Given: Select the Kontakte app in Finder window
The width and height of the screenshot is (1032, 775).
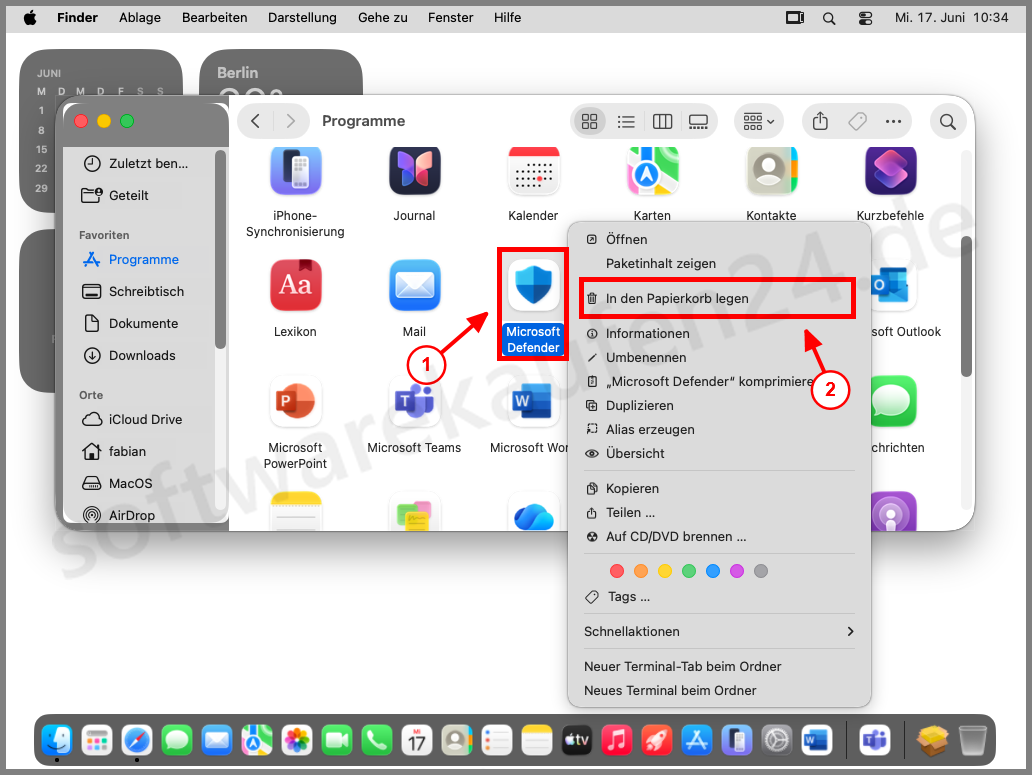Looking at the screenshot, I should pyautogui.click(x=771, y=171).
